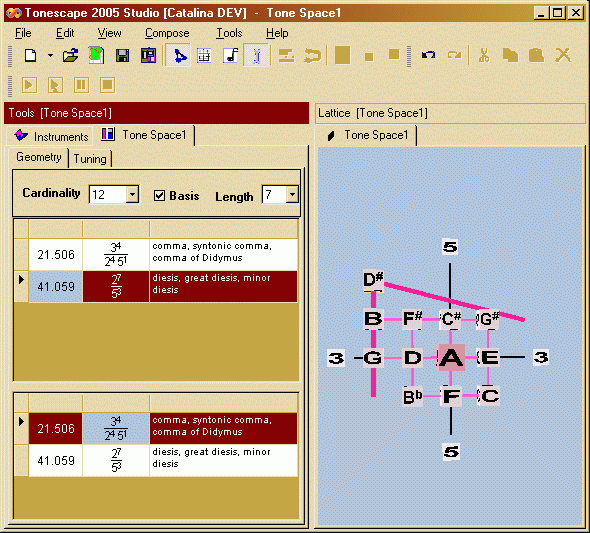The height and width of the screenshot is (533, 590).
Task: Click the Bb note in lattice
Action: [x=412, y=396]
